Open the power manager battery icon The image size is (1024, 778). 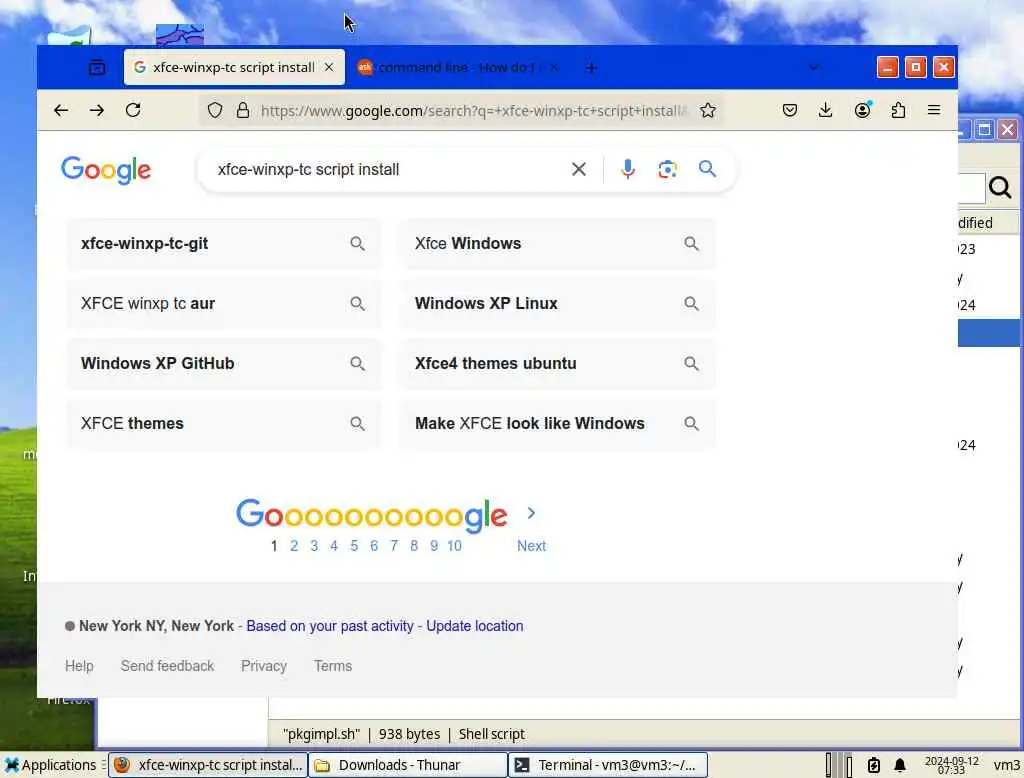(874, 765)
